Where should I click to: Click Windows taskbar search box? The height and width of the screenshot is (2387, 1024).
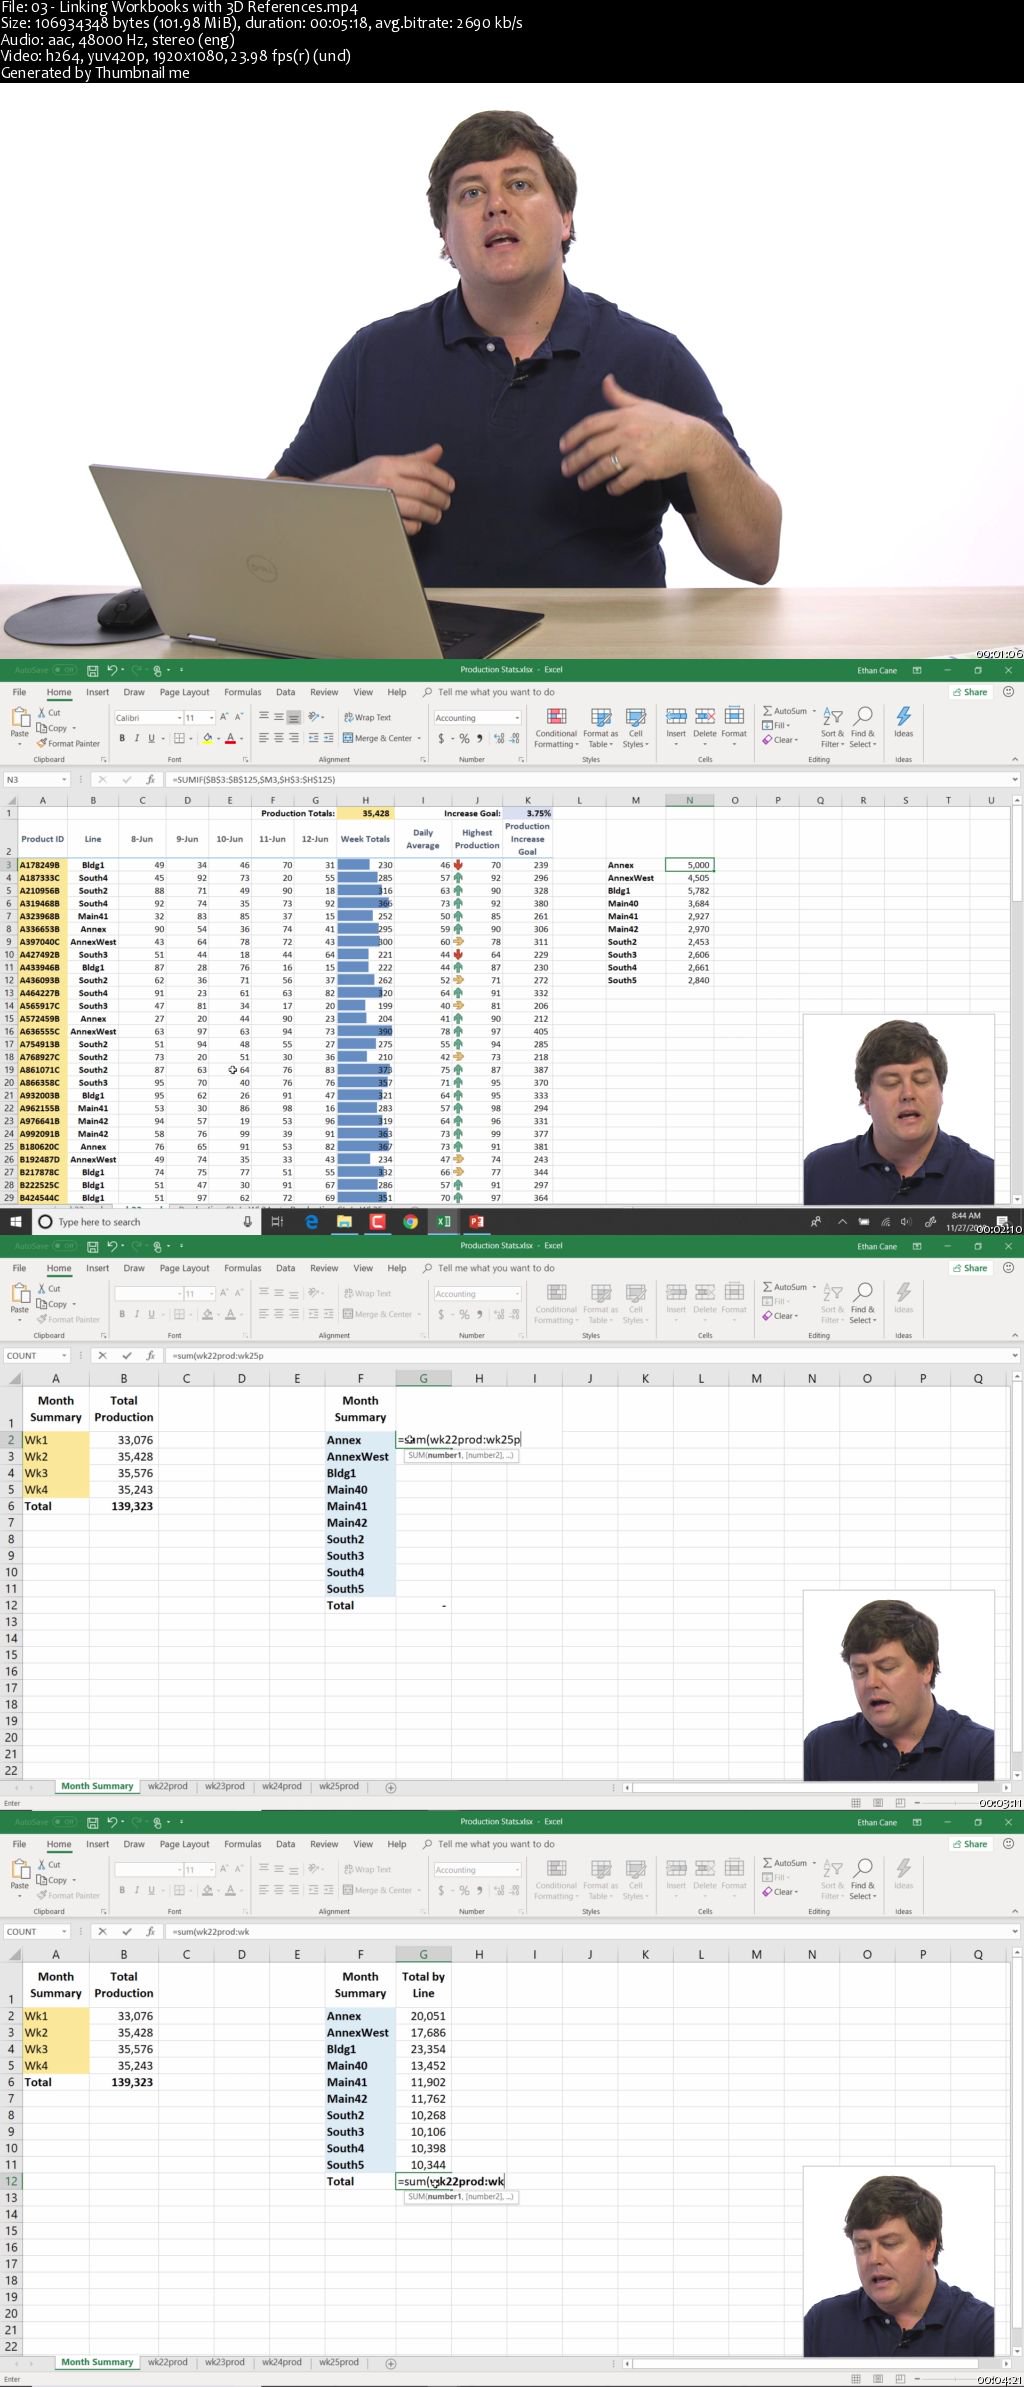(x=145, y=1221)
